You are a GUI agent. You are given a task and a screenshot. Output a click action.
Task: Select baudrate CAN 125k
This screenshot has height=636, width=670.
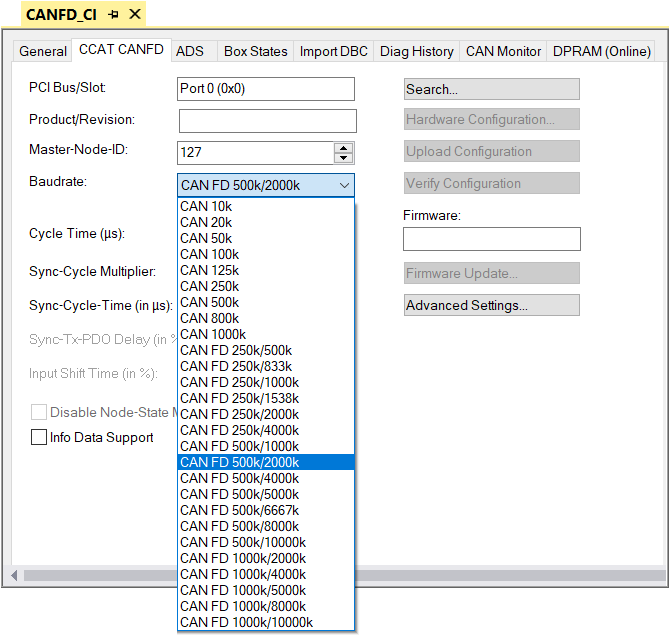tap(266, 271)
